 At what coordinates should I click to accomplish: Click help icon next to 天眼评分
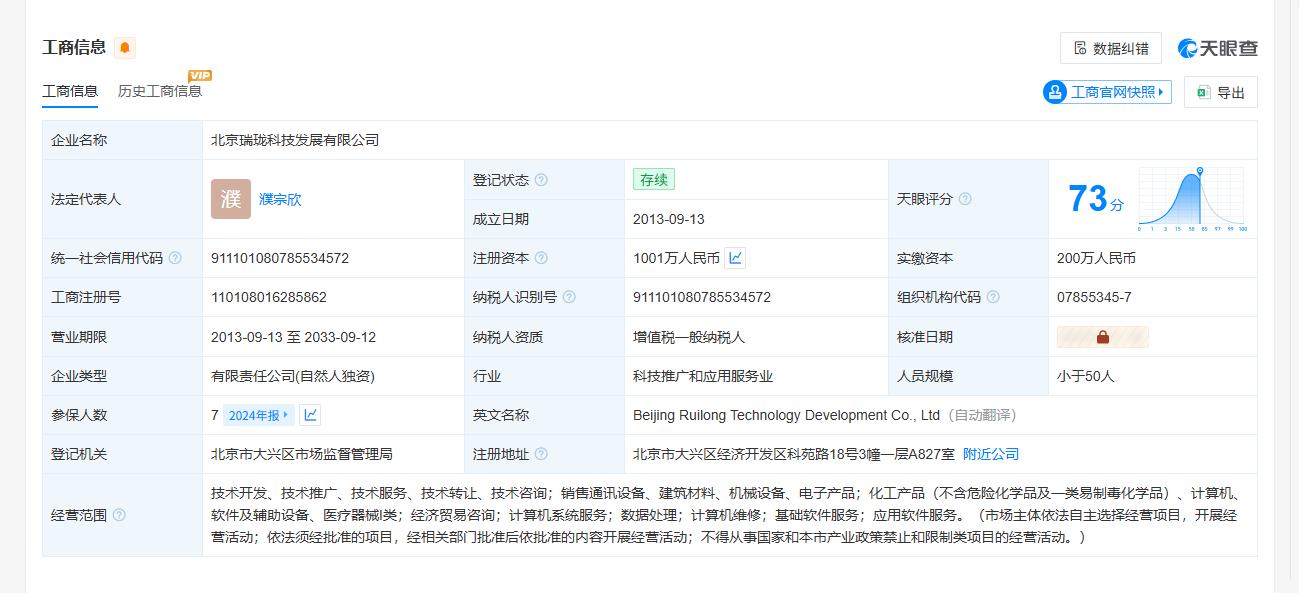(965, 199)
